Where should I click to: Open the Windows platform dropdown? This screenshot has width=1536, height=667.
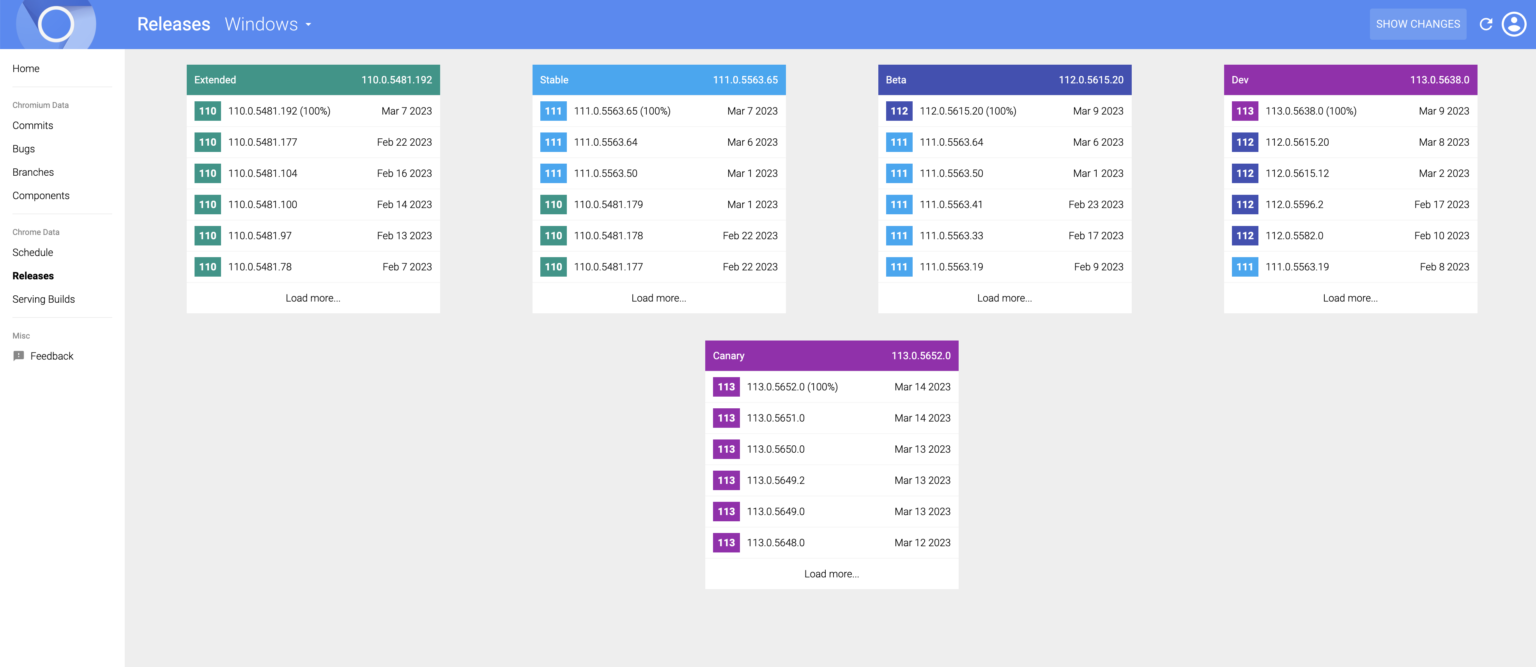[267, 24]
